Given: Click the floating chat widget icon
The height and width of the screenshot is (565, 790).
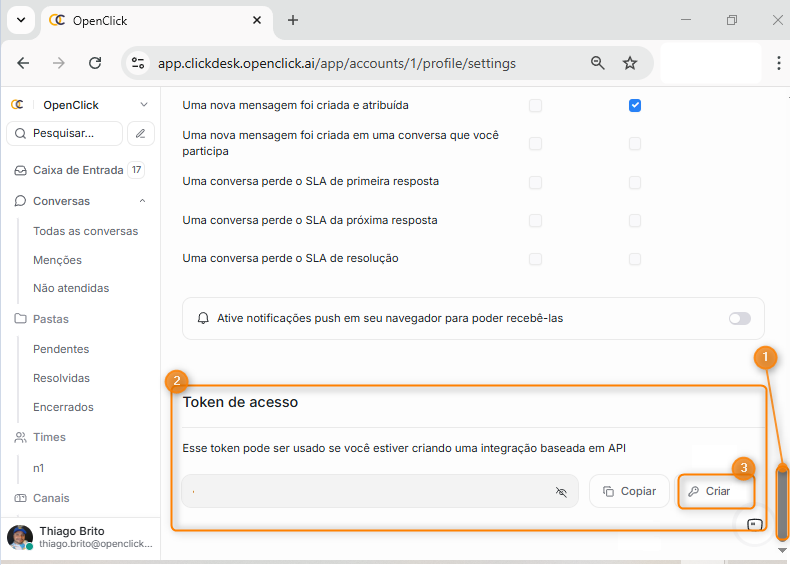Looking at the screenshot, I should point(755,524).
